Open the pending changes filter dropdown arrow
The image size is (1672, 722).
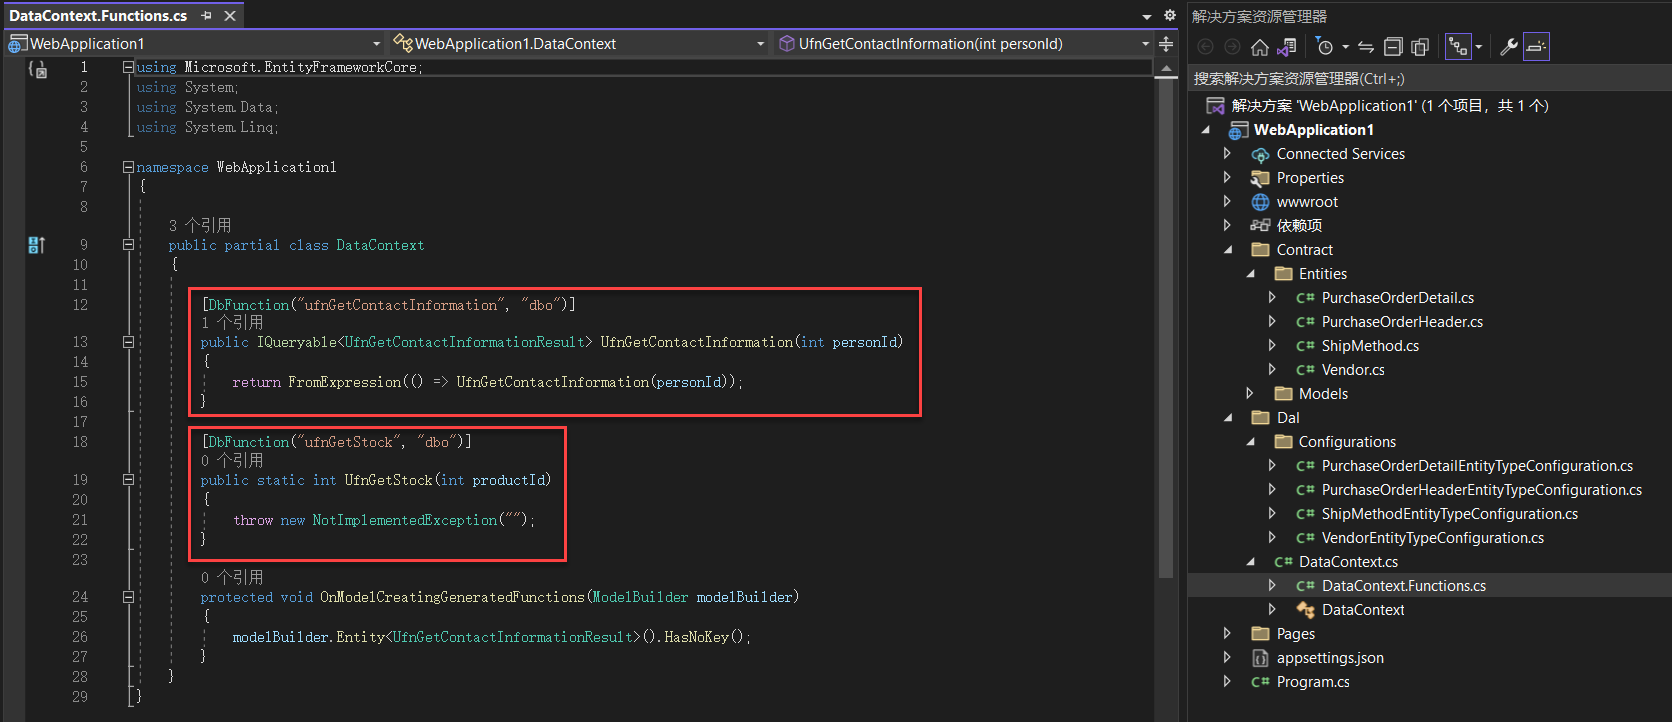(1345, 47)
